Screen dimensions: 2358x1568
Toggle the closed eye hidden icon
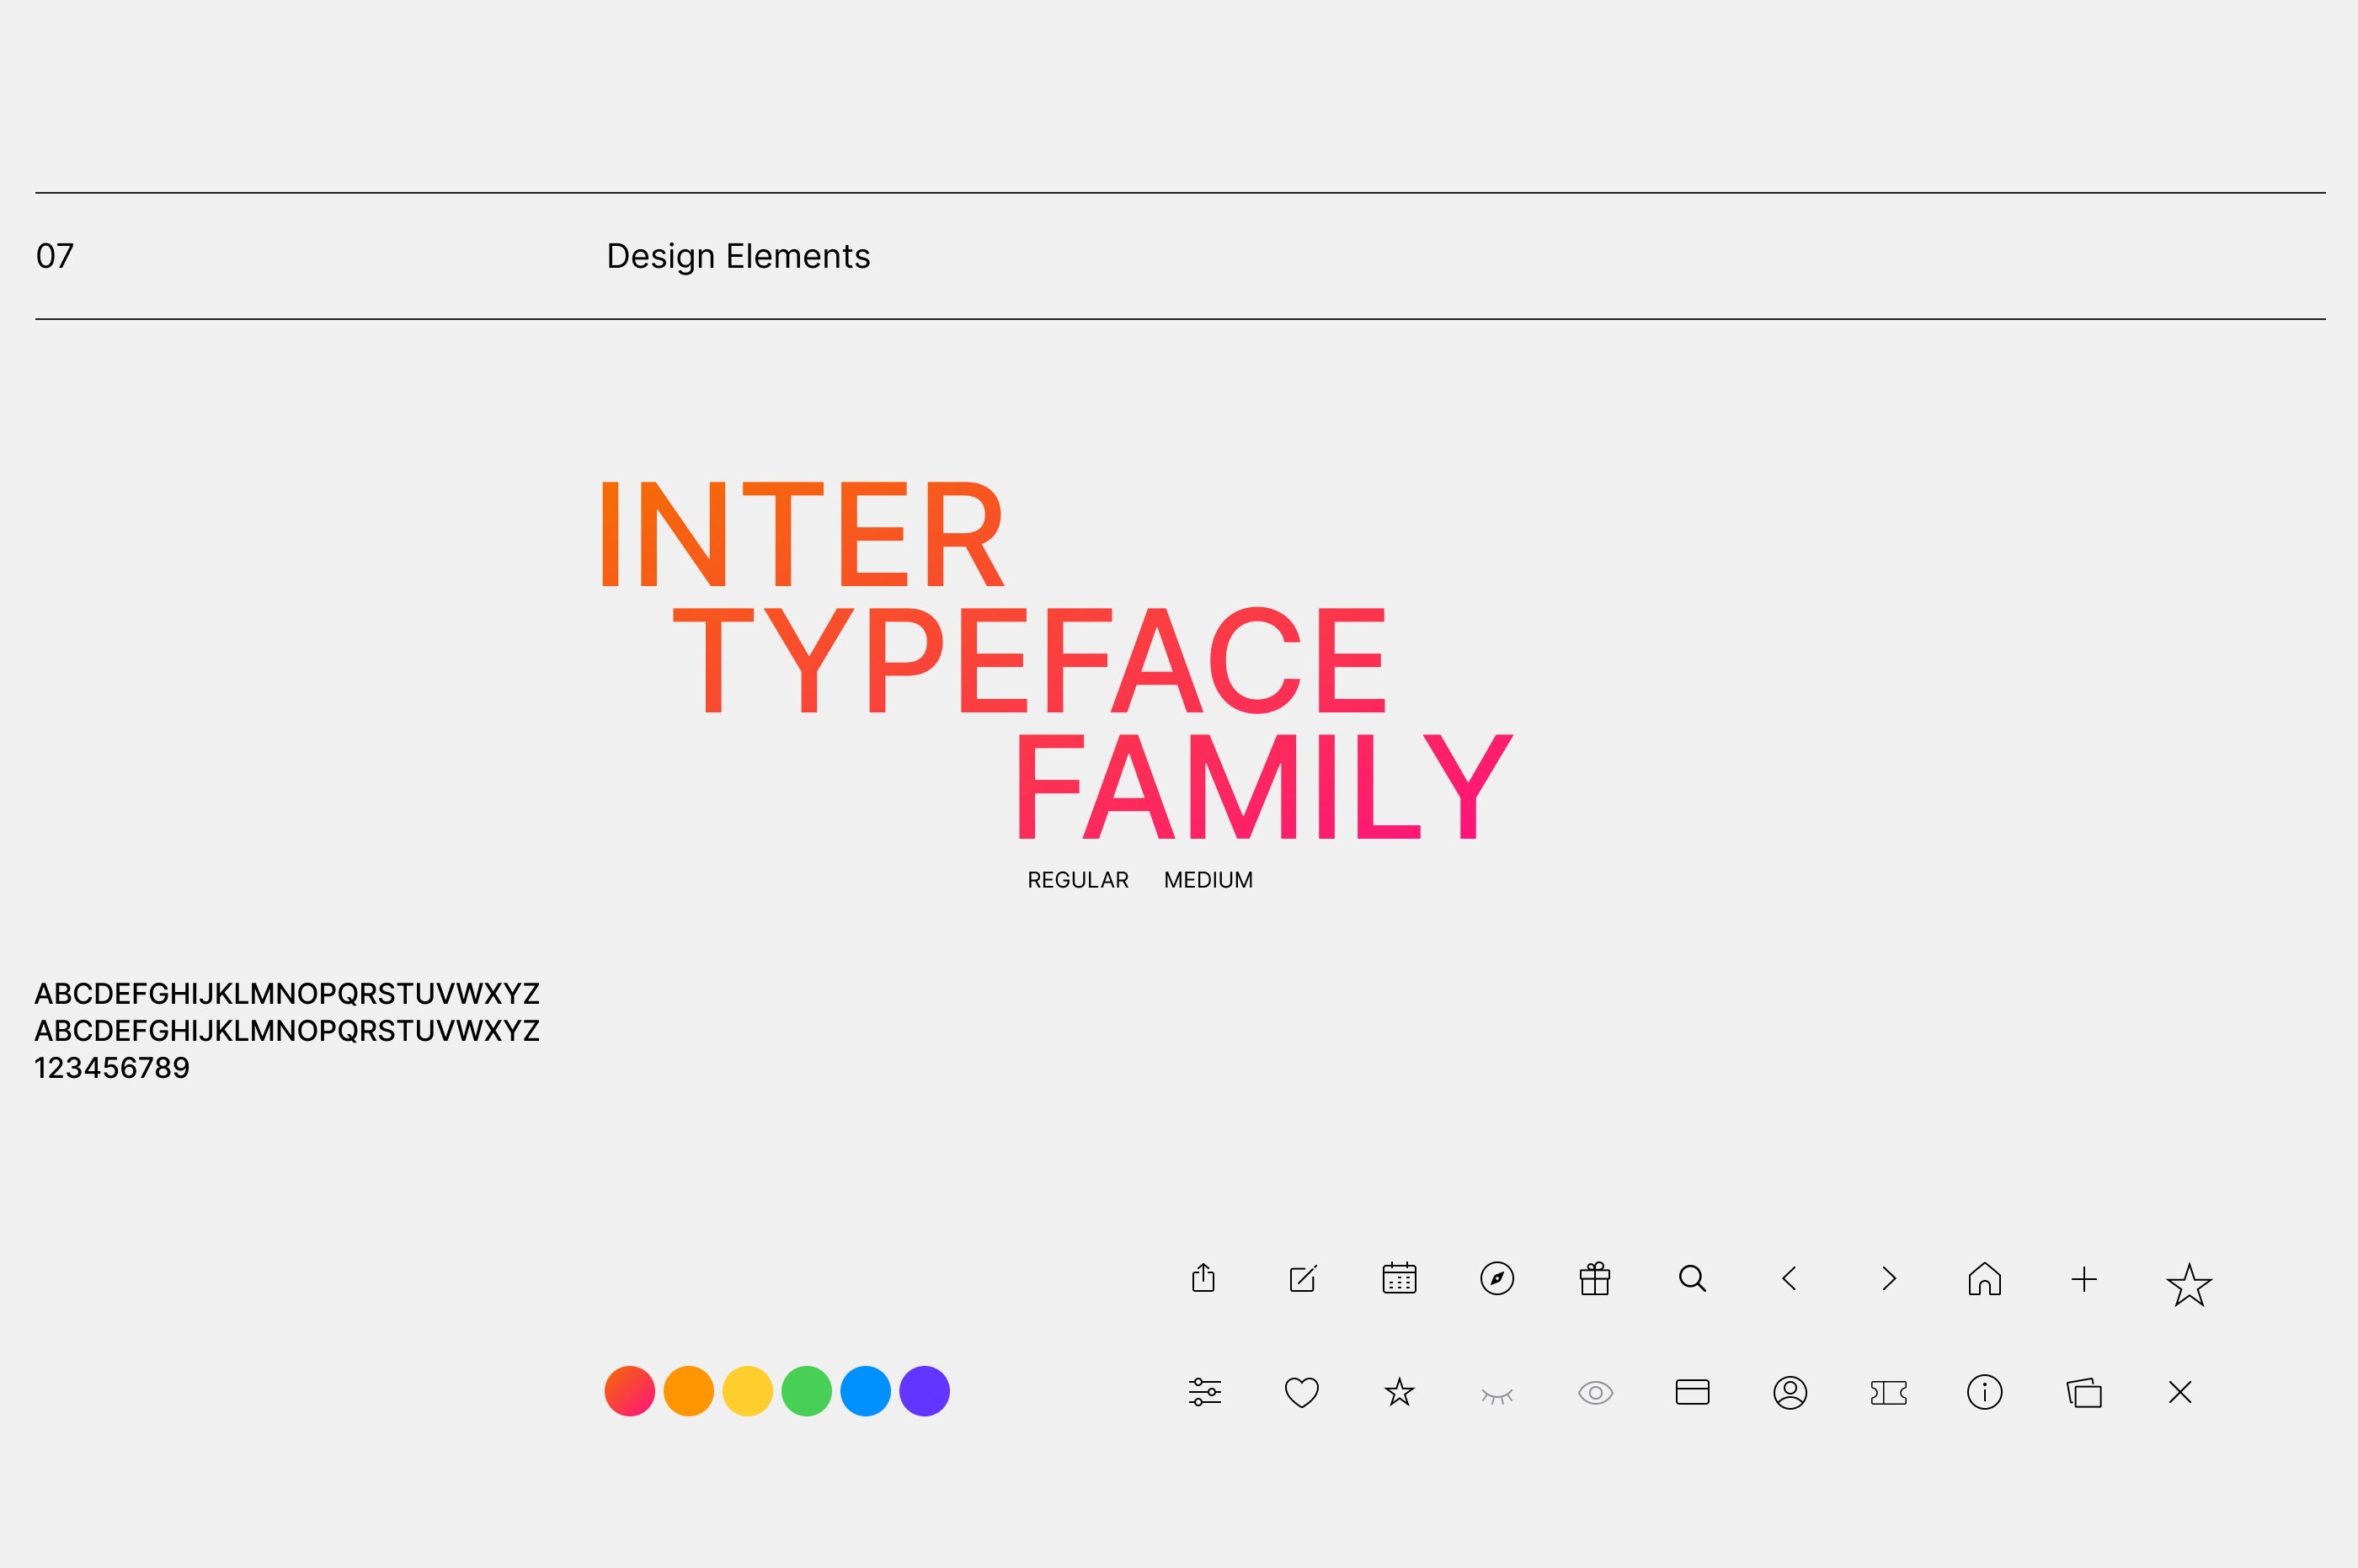(x=1497, y=1395)
